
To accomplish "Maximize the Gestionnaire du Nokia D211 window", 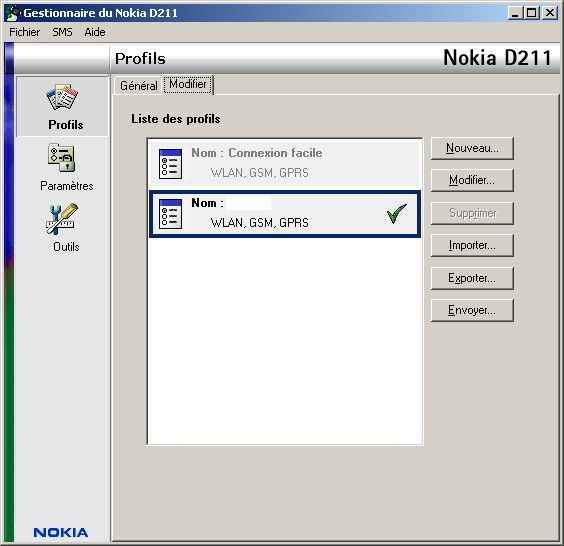I will coord(531,13).
